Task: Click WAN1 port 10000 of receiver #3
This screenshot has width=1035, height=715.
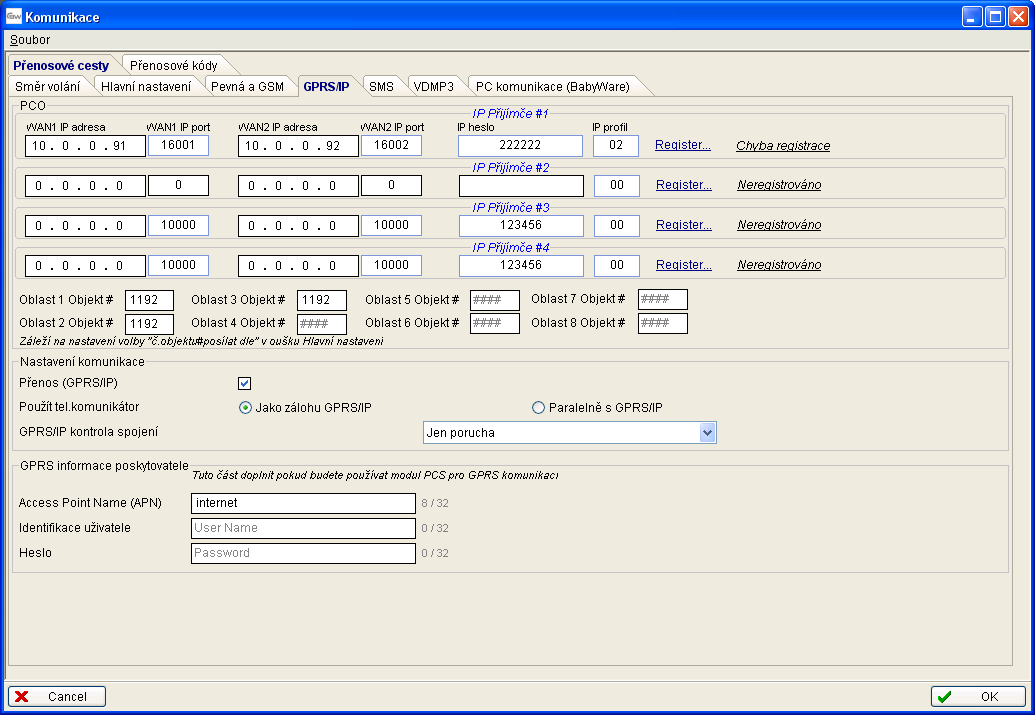Action: [178, 225]
